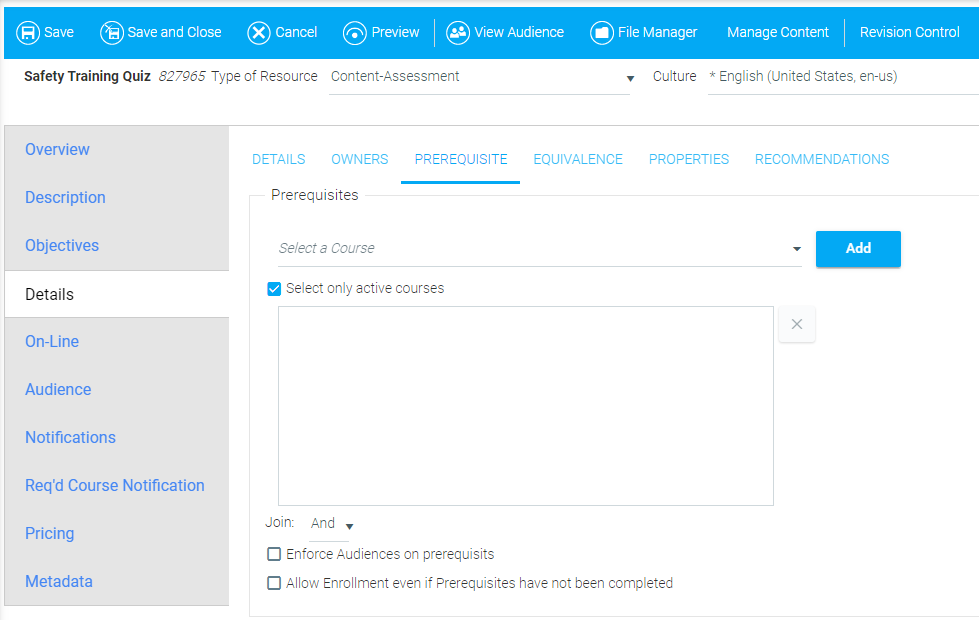This screenshot has width=979, height=620.
Task: Open the Join And dropdown
Action: [332, 524]
